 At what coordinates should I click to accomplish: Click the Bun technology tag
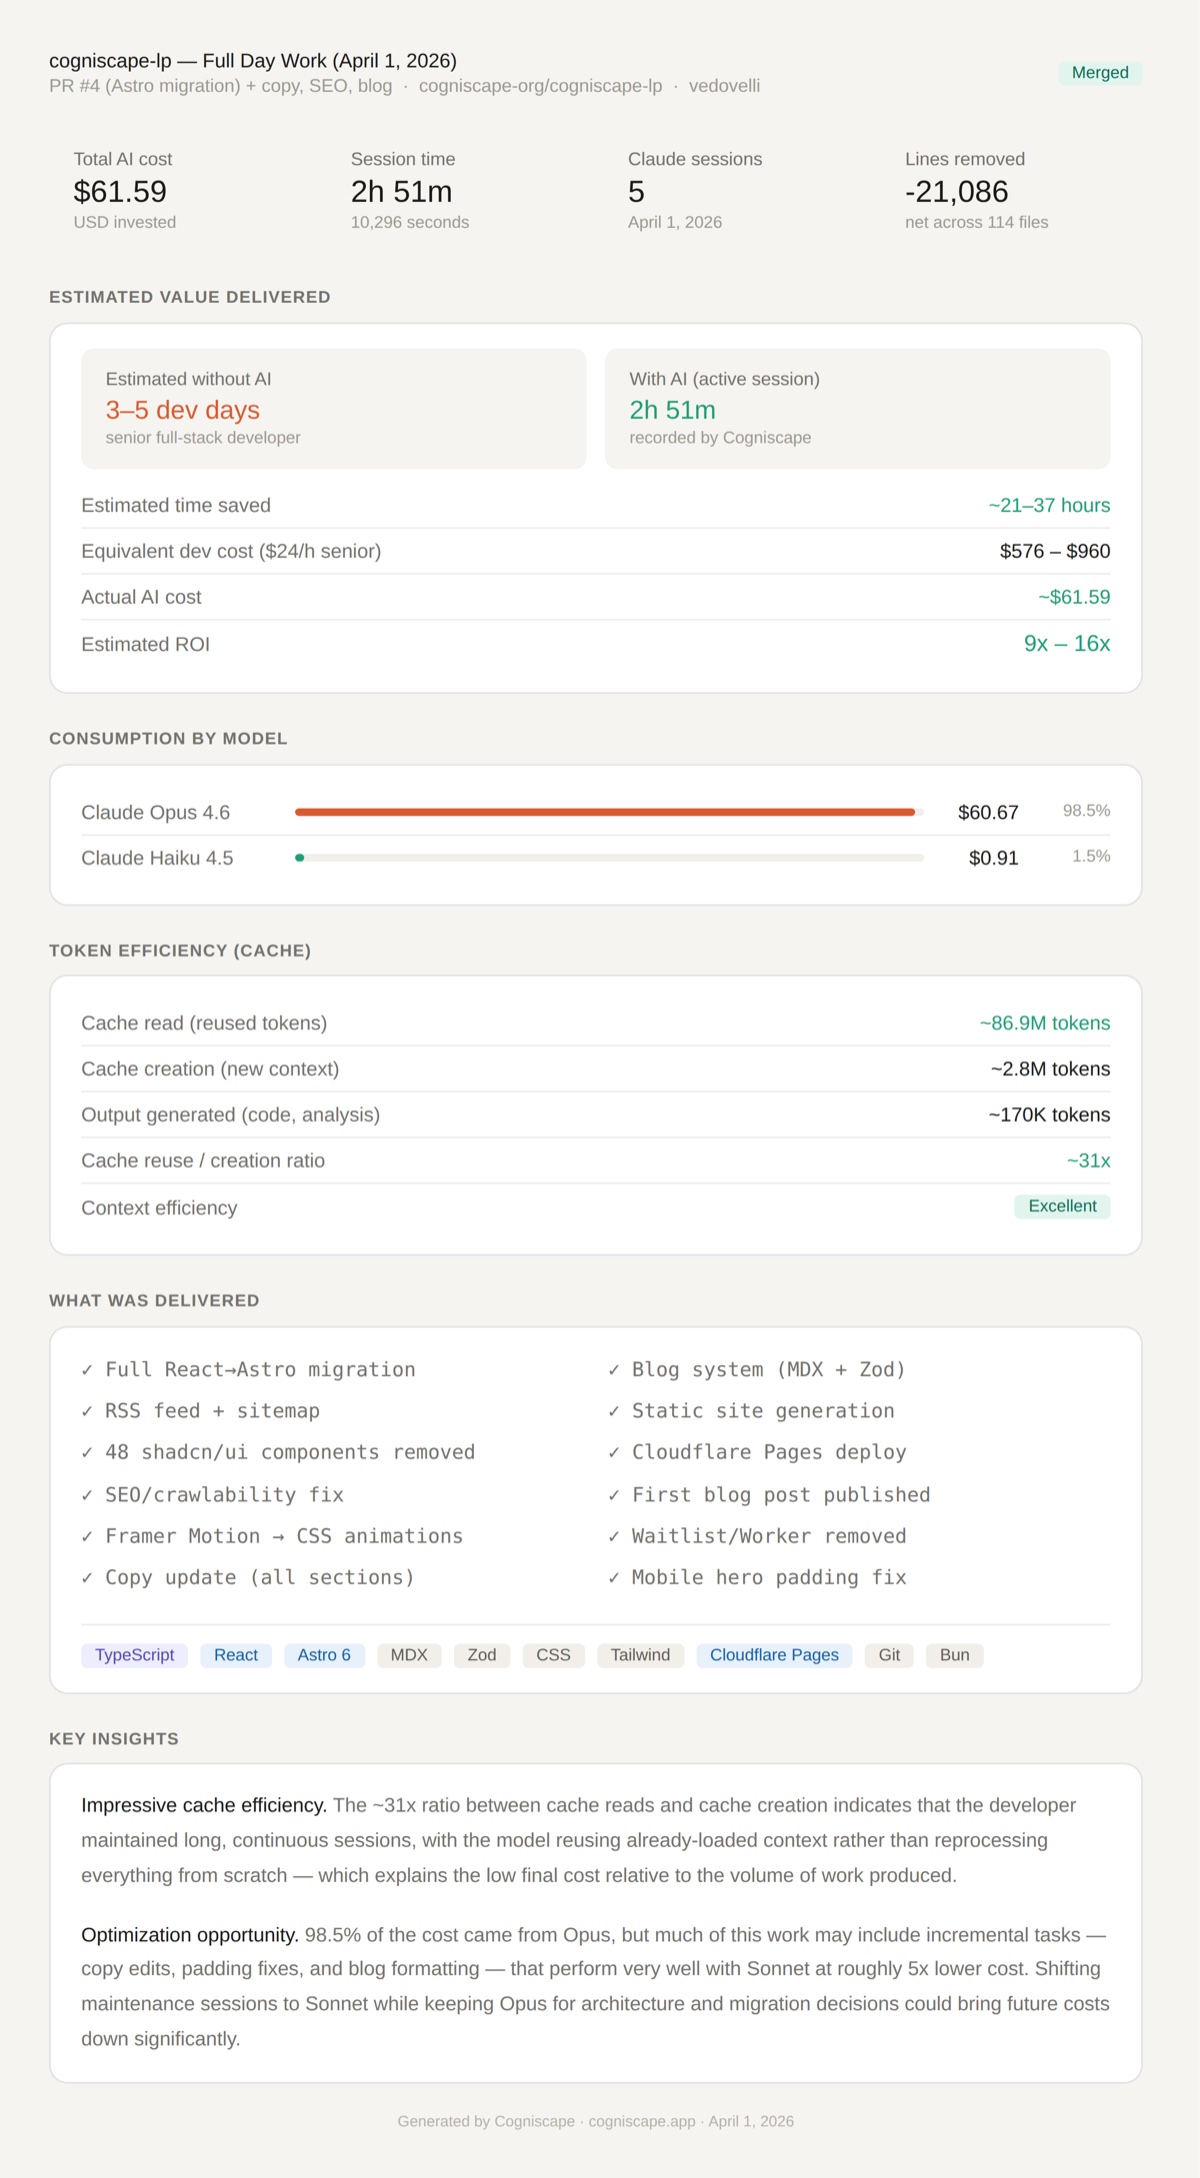(x=954, y=1655)
